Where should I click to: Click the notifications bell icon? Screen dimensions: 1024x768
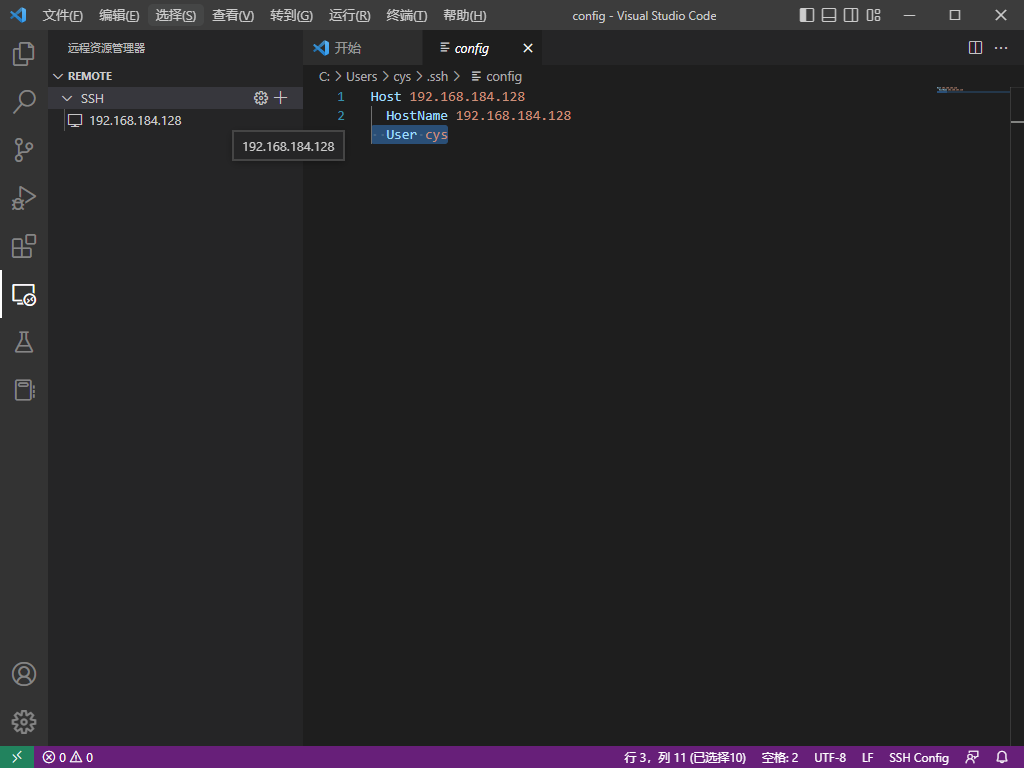coord(1002,757)
